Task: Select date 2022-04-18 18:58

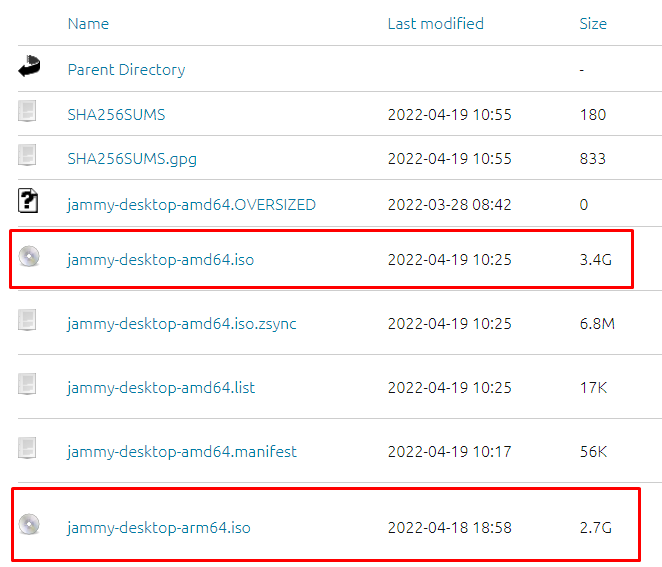Action: click(450, 528)
